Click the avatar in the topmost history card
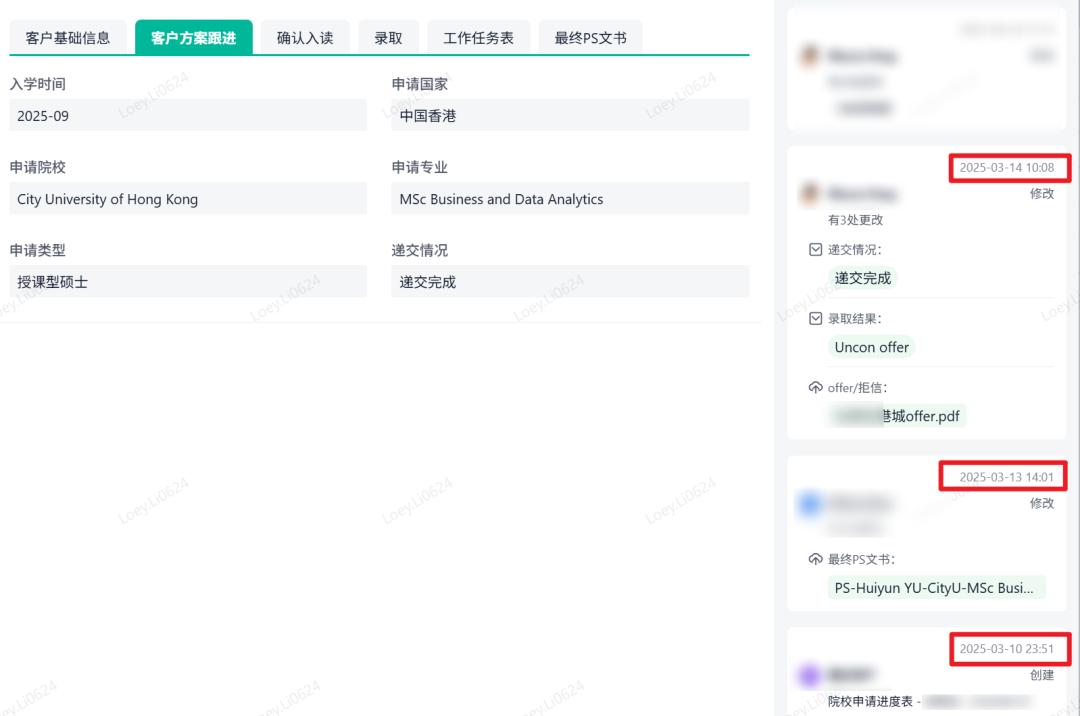The image size is (1080, 716). click(x=810, y=56)
